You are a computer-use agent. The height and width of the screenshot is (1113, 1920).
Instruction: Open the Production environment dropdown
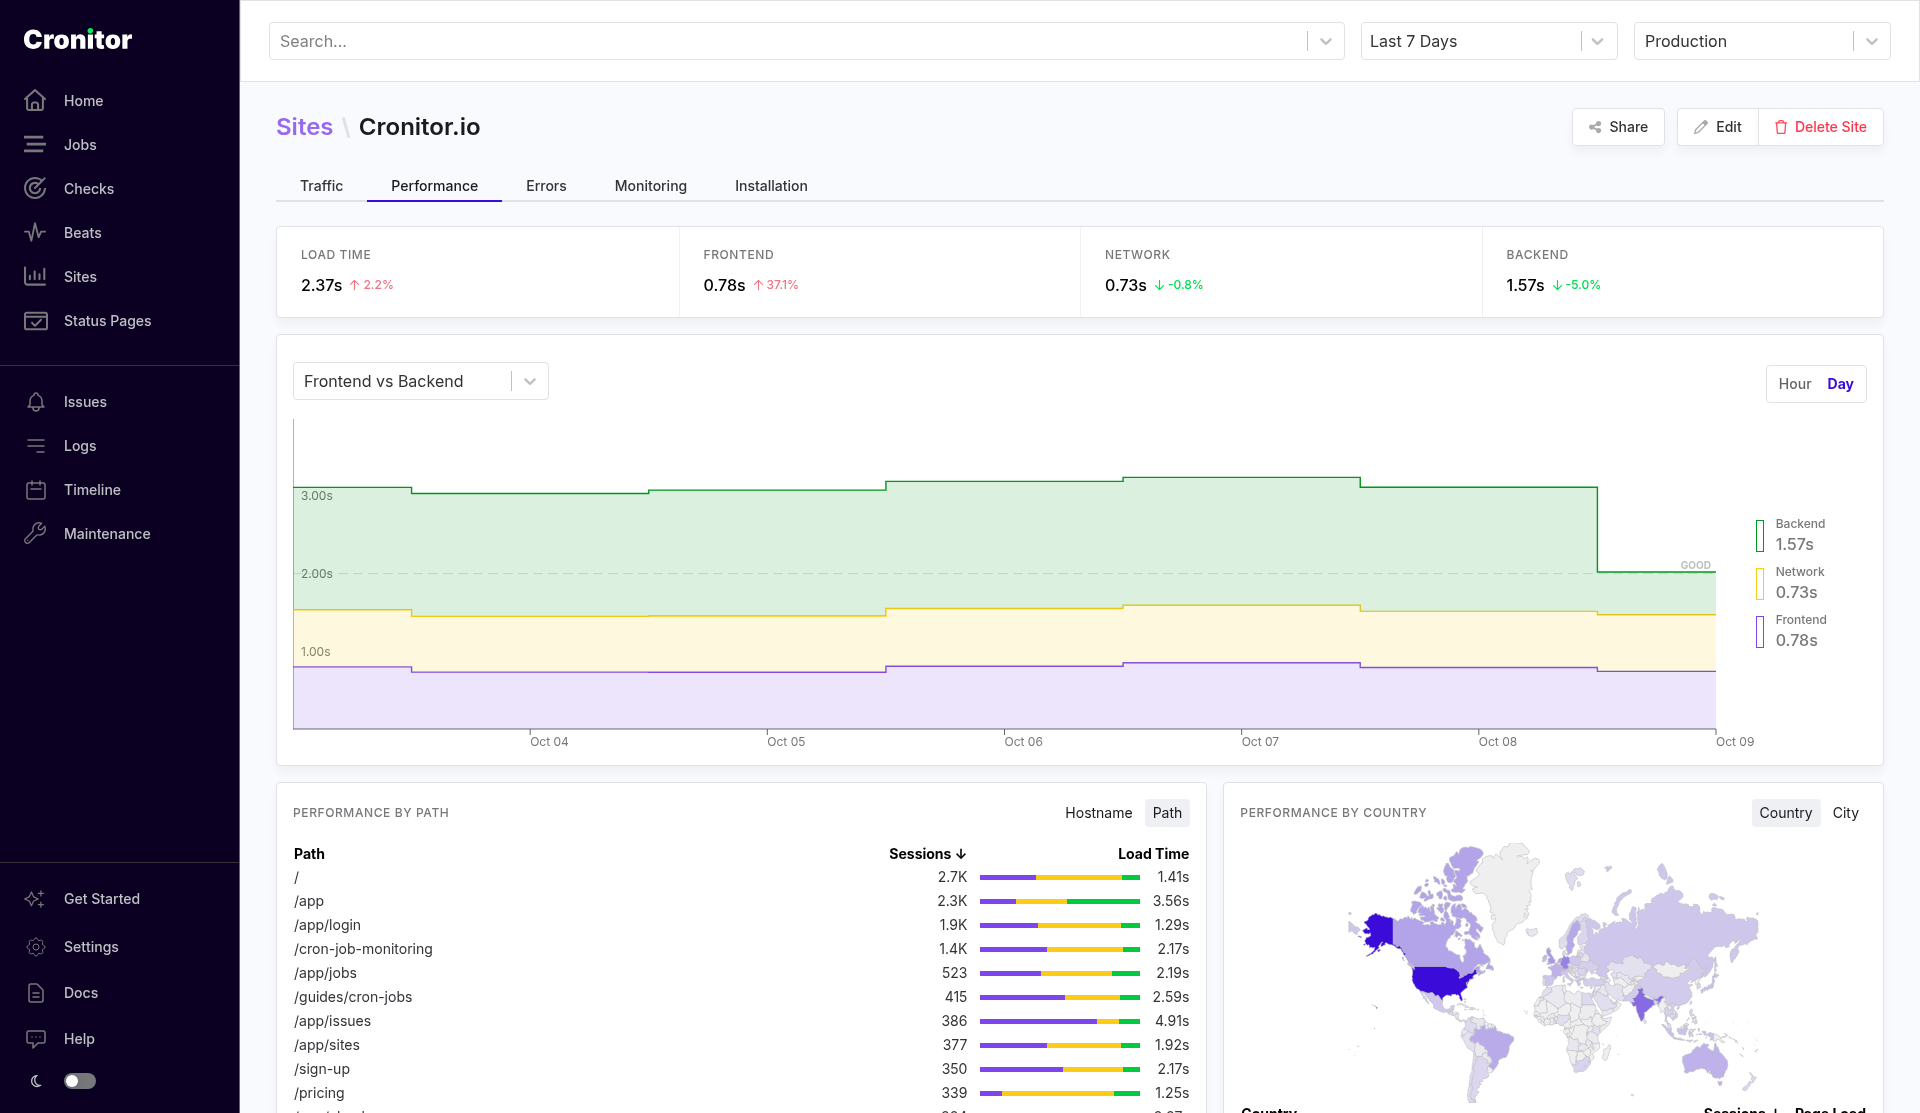(1762, 41)
